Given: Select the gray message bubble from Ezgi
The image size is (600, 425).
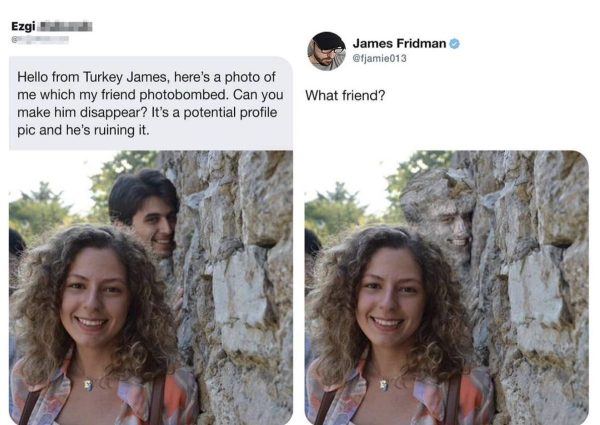Looking at the screenshot, I should [x=150, y=103].
